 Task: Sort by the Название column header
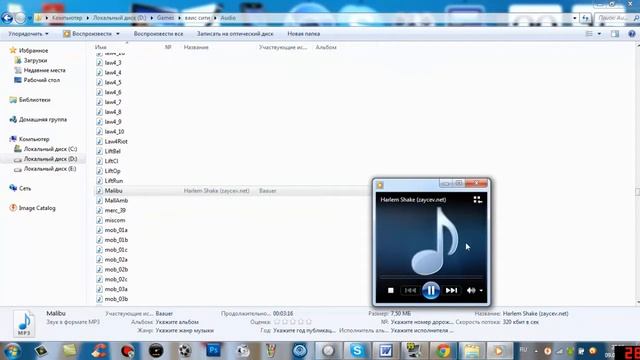click(x=196, y=47)
